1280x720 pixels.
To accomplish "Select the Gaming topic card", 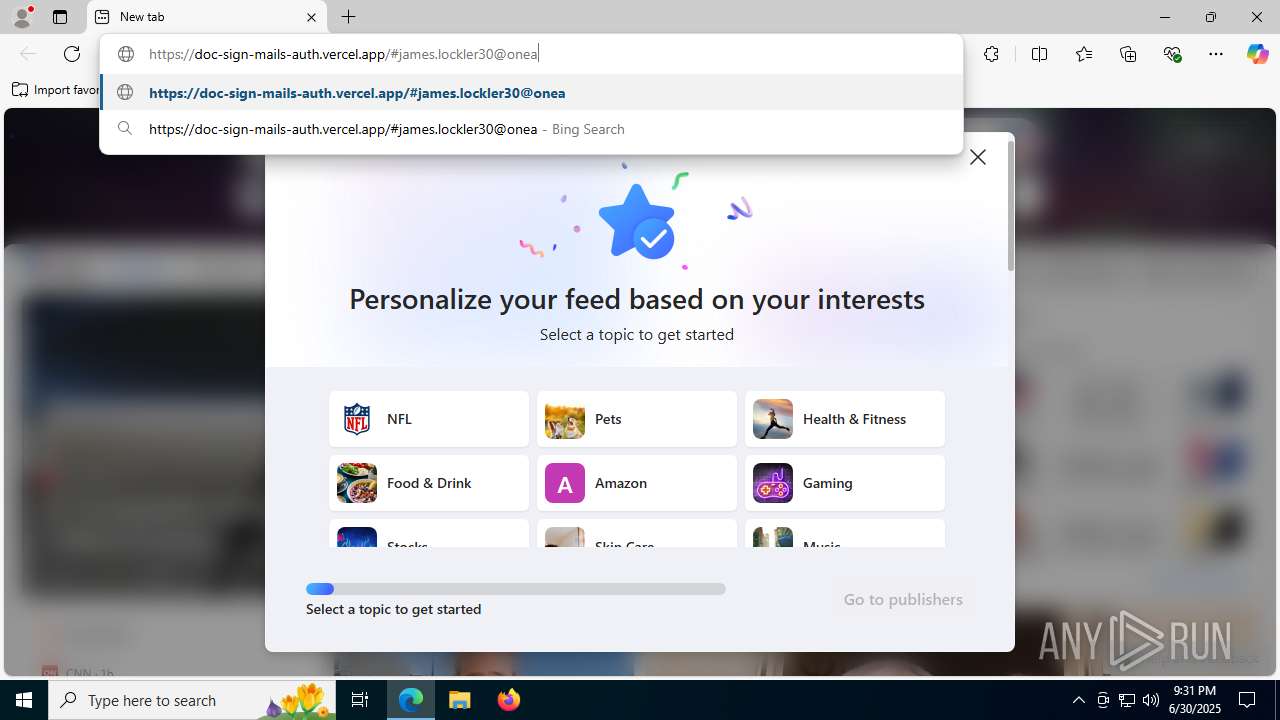I will click(845, 483).
